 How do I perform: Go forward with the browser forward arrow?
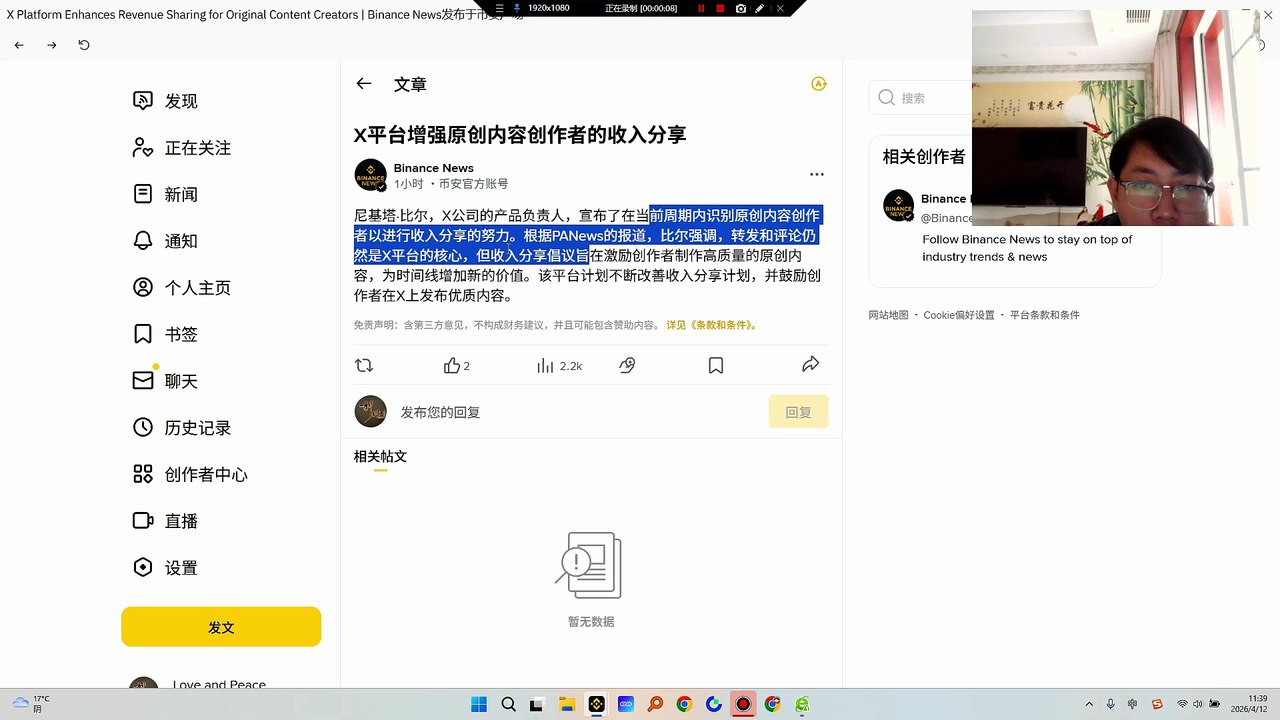tap(52, 45)
